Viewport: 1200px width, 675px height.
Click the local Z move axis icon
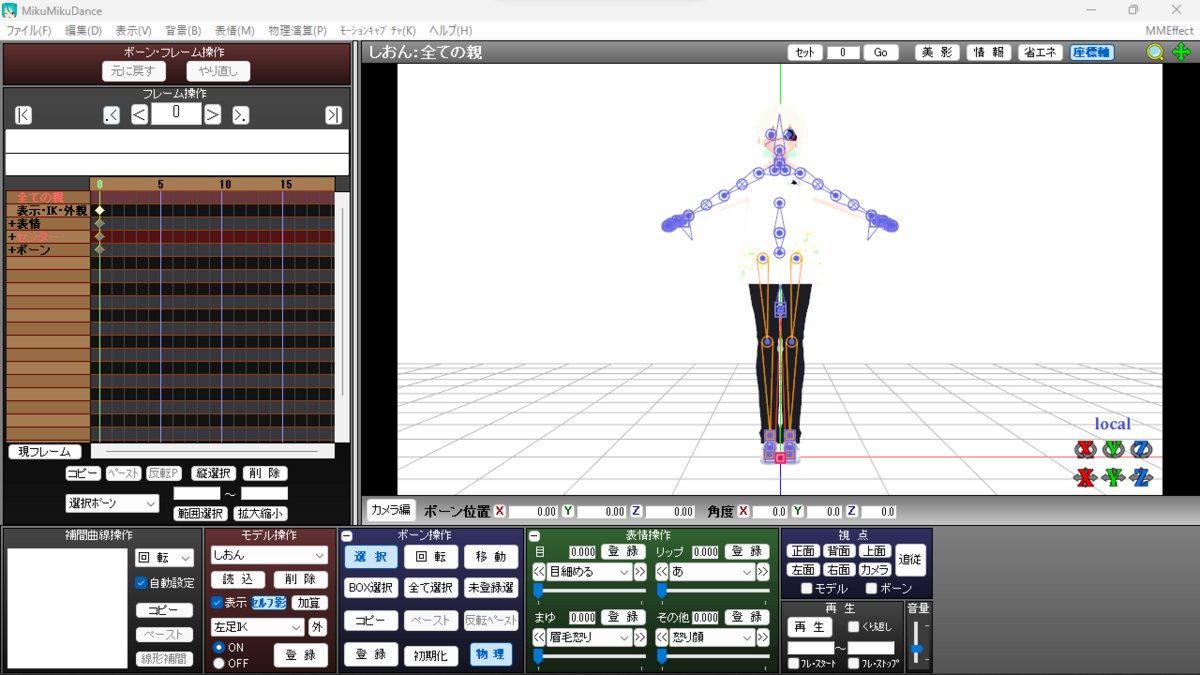click(x=1141, y=477)
